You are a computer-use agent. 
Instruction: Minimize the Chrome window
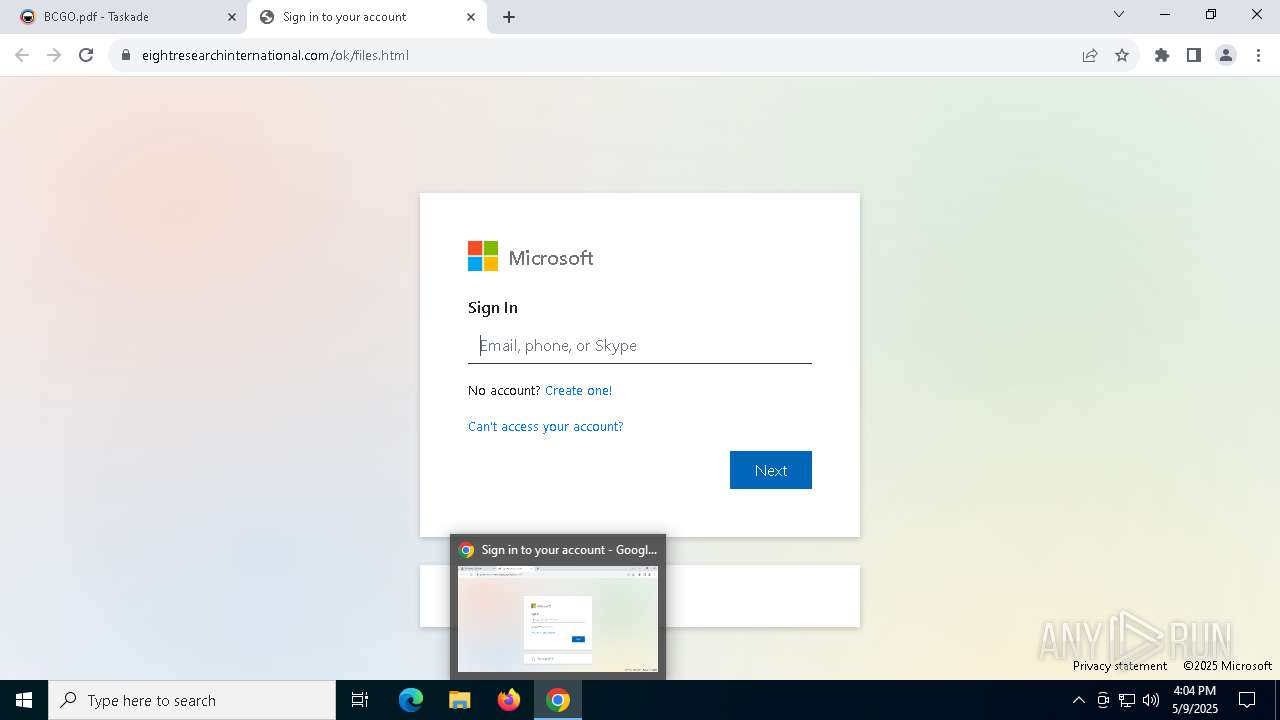(1165, 14)
